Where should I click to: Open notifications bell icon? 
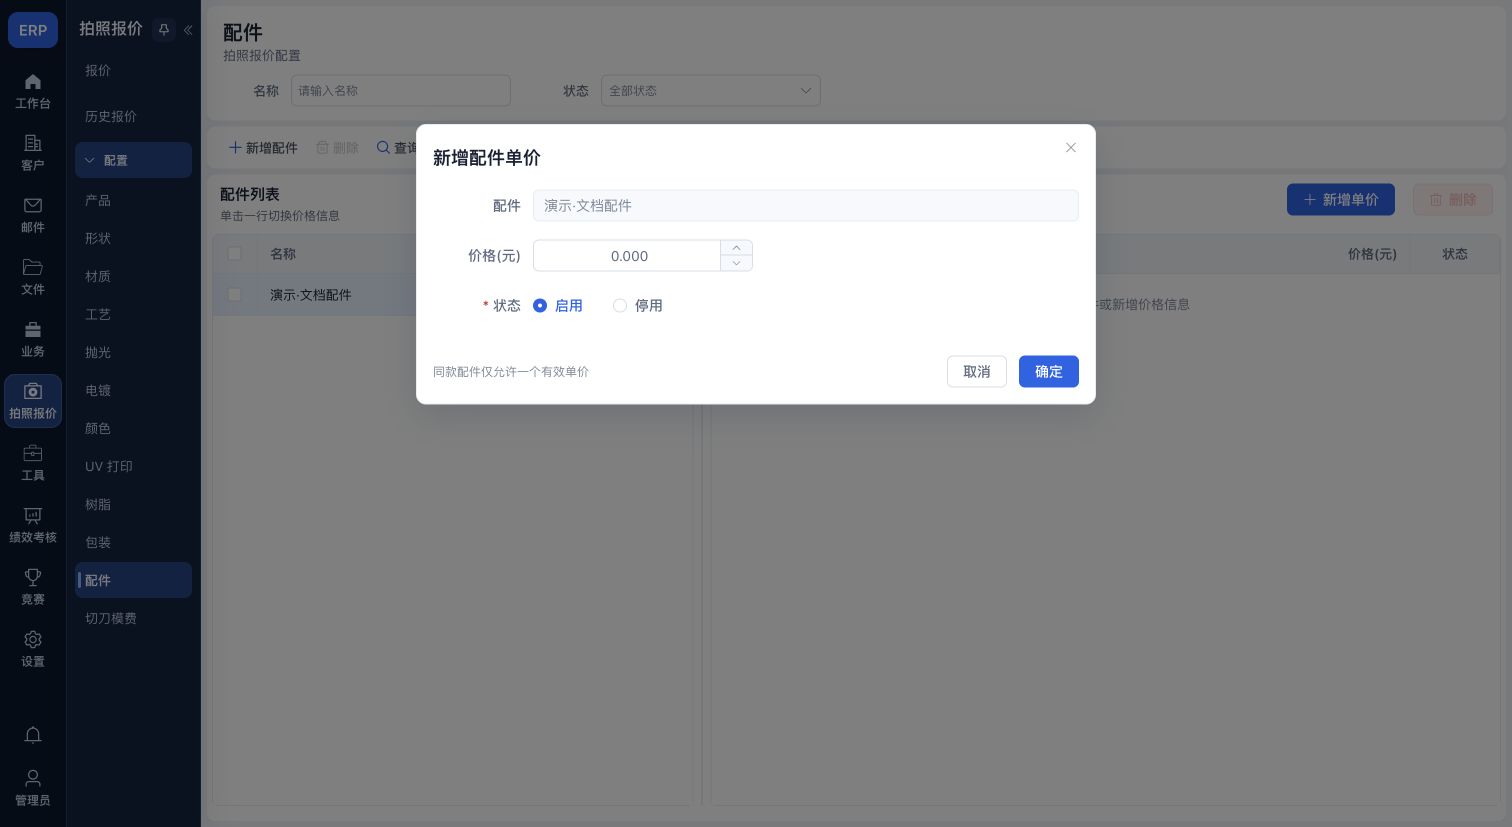tap(33, 735)
